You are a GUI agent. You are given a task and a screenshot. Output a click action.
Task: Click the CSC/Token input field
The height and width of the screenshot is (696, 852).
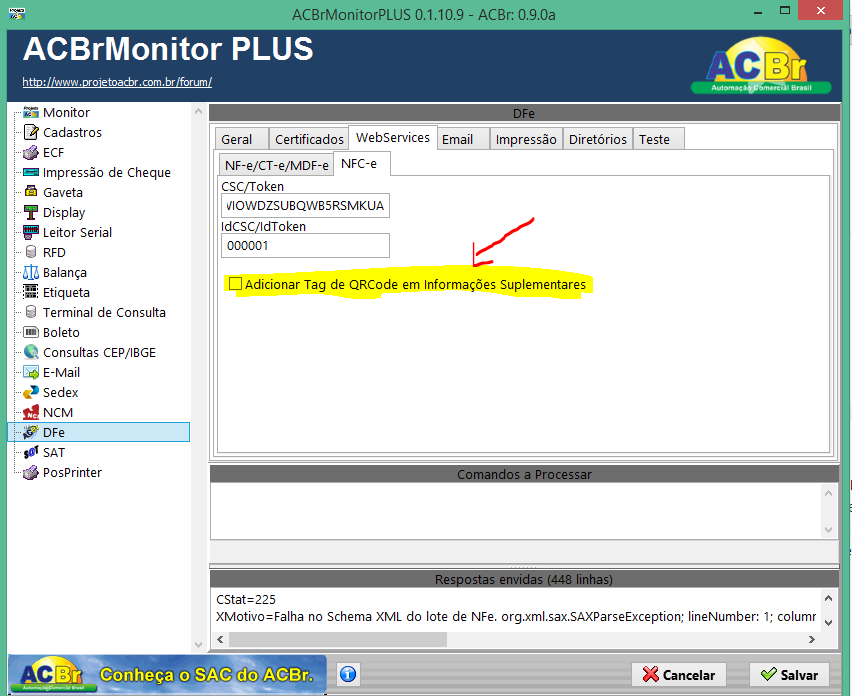(305, 205)
